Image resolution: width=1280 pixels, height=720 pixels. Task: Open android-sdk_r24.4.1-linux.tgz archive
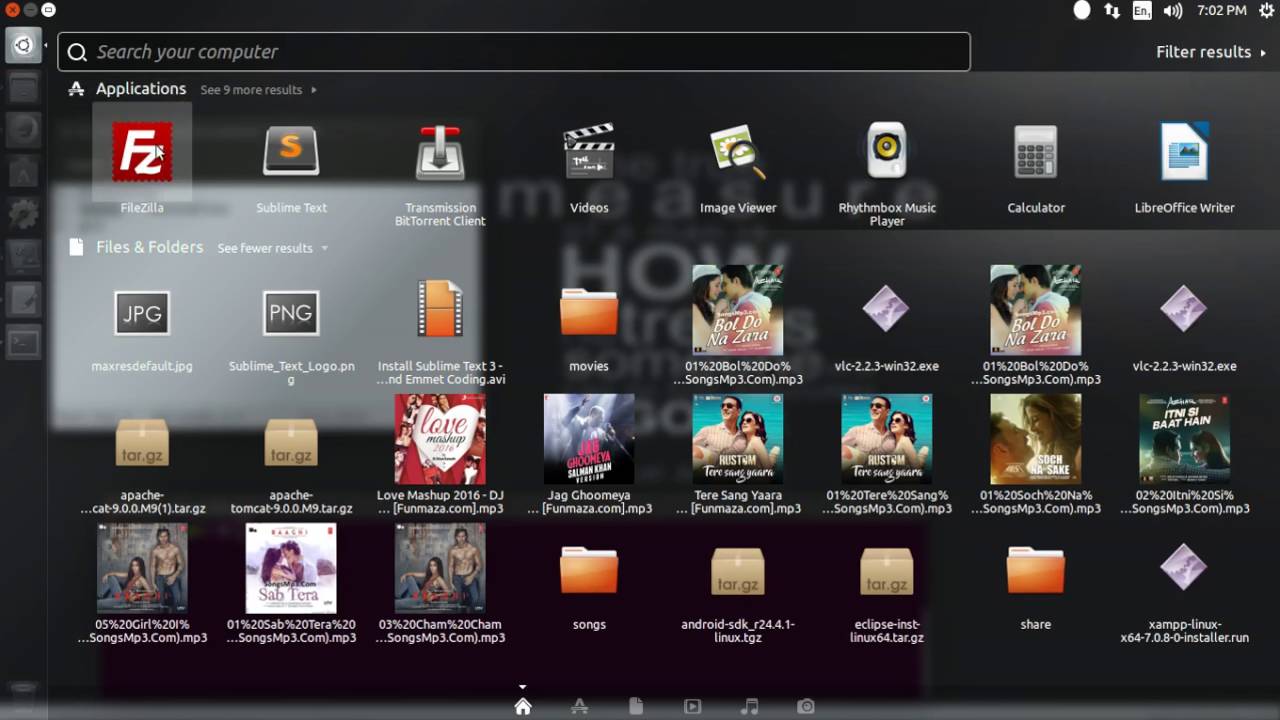[738, 571]
